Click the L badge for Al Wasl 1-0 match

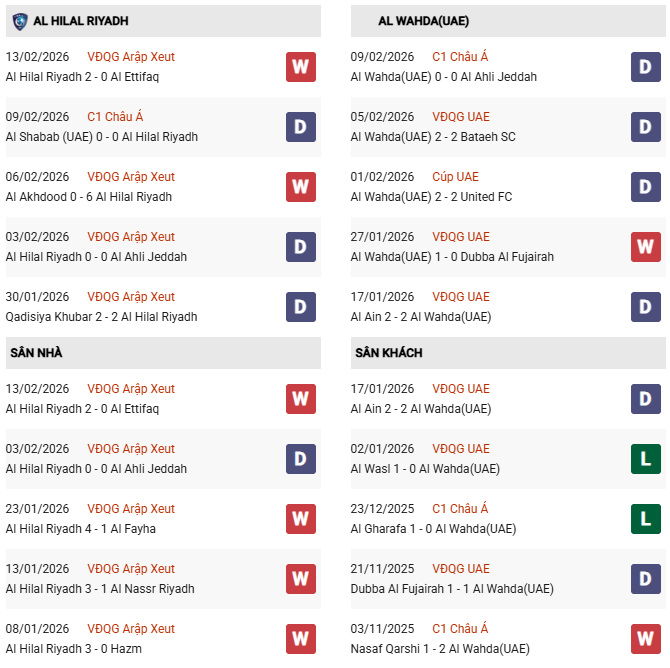click(646, 459)
